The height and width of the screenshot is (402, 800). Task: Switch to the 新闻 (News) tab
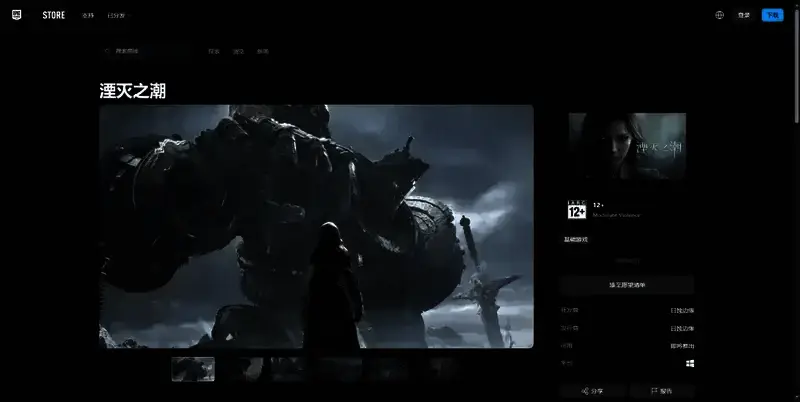(x=262, y=51)
